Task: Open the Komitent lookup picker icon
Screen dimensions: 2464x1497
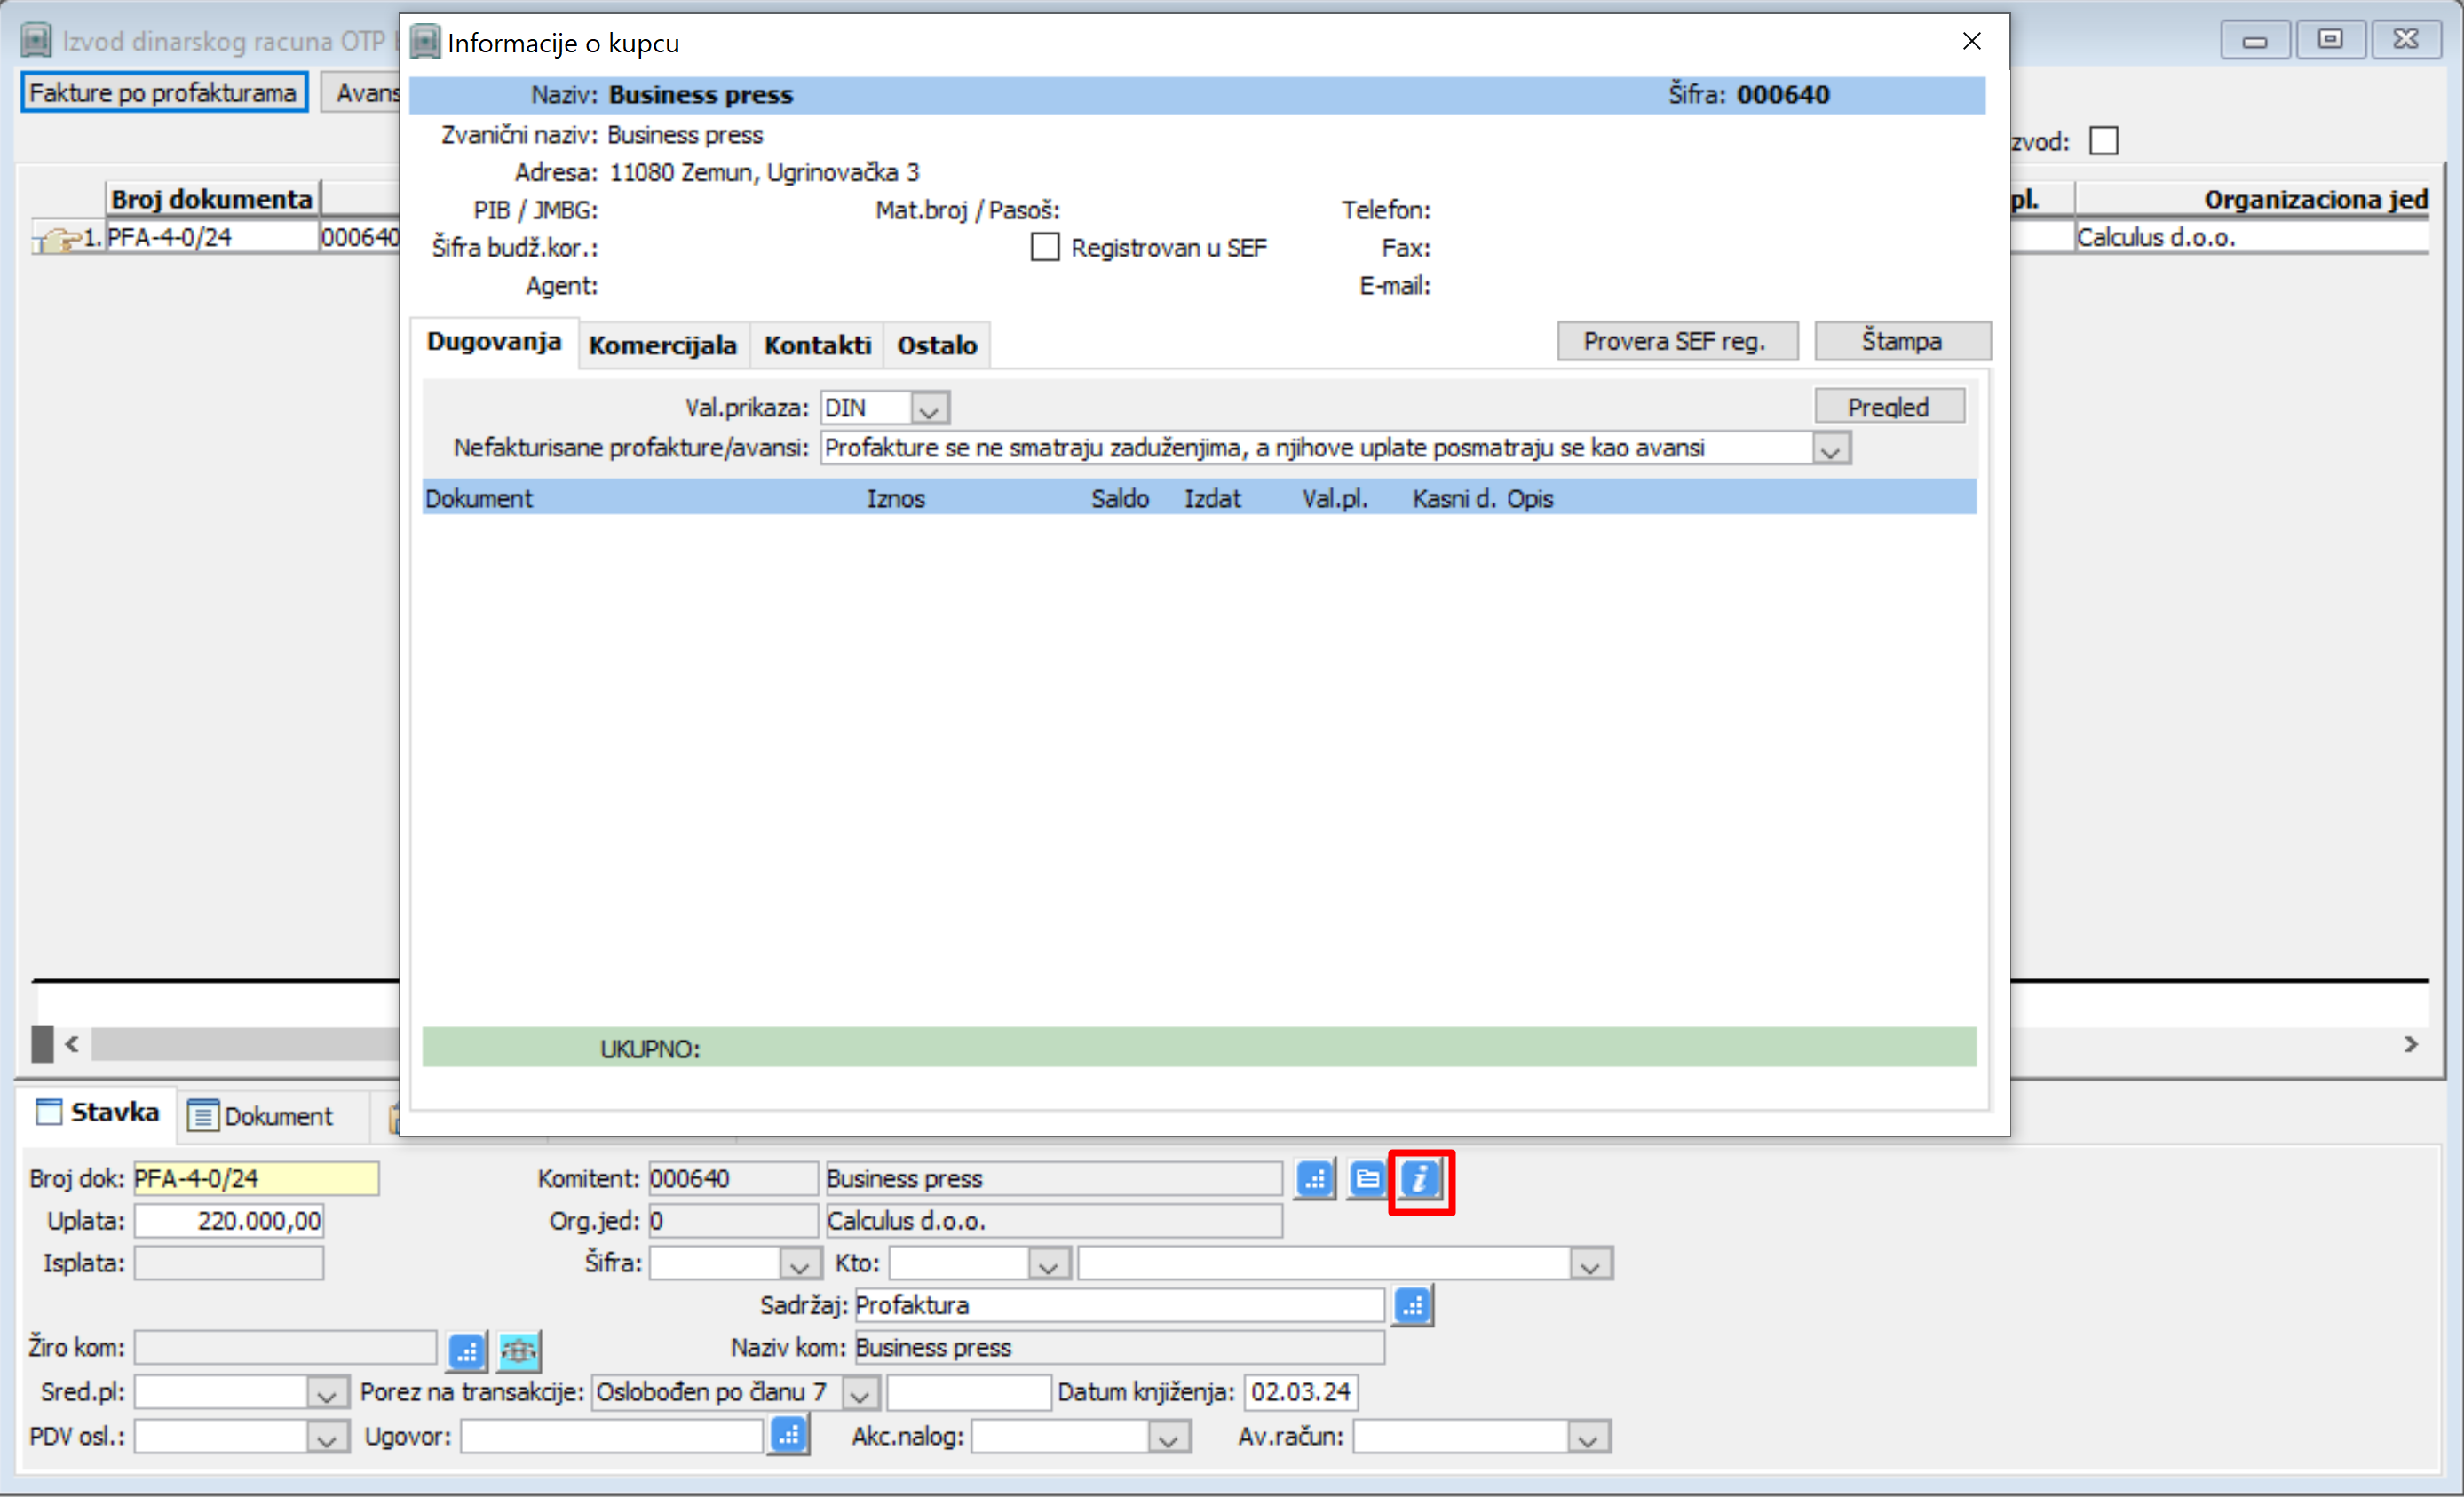Action: click(x=1315, y=1179)
